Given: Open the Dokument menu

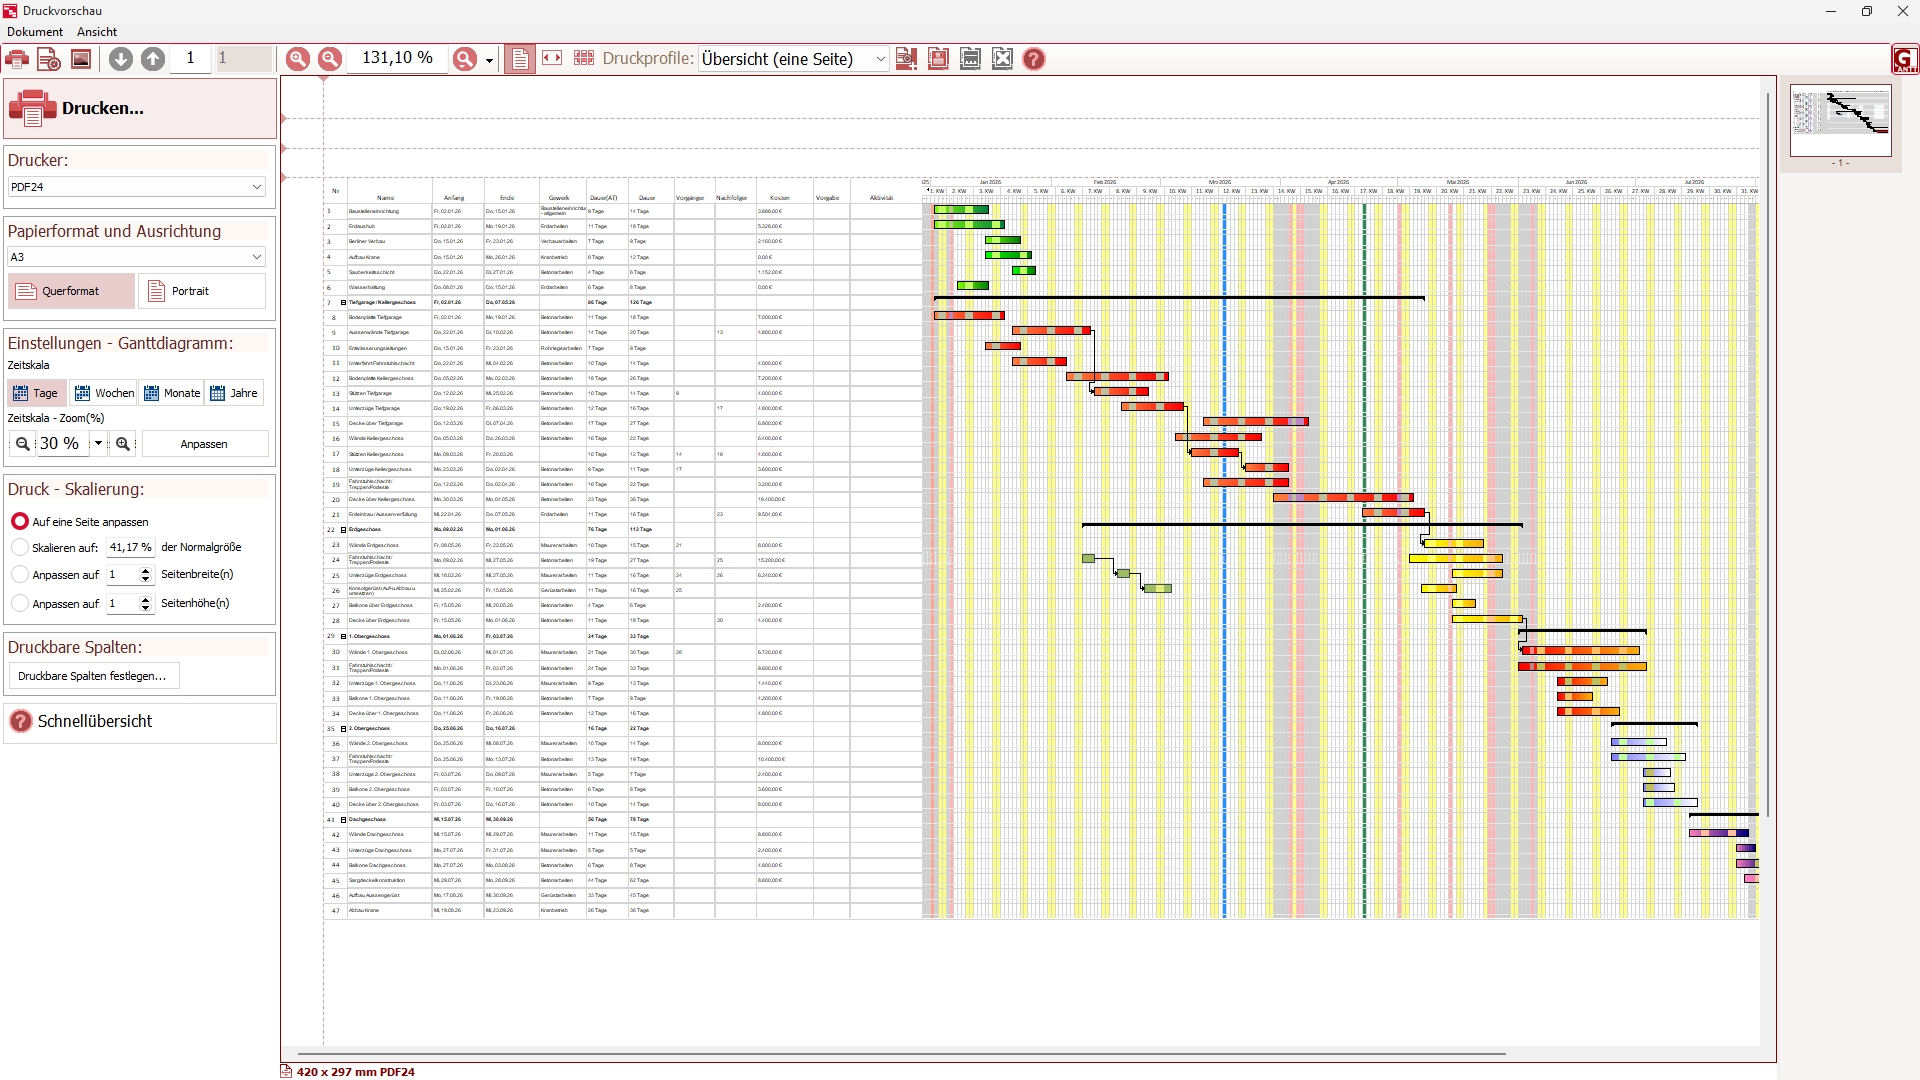Looking at the screenshot, I should coord(35,32).
